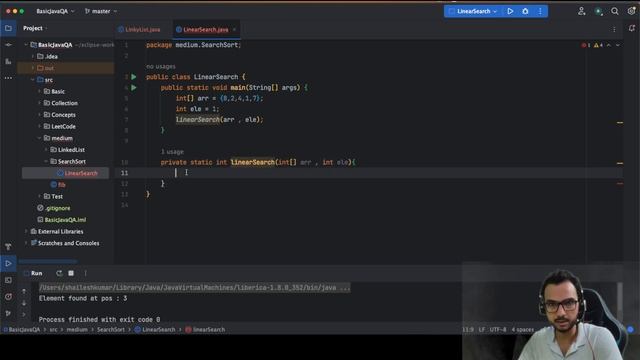Open the UTF-8 encoding selector

pyautogui.click(x=498, y=330)
